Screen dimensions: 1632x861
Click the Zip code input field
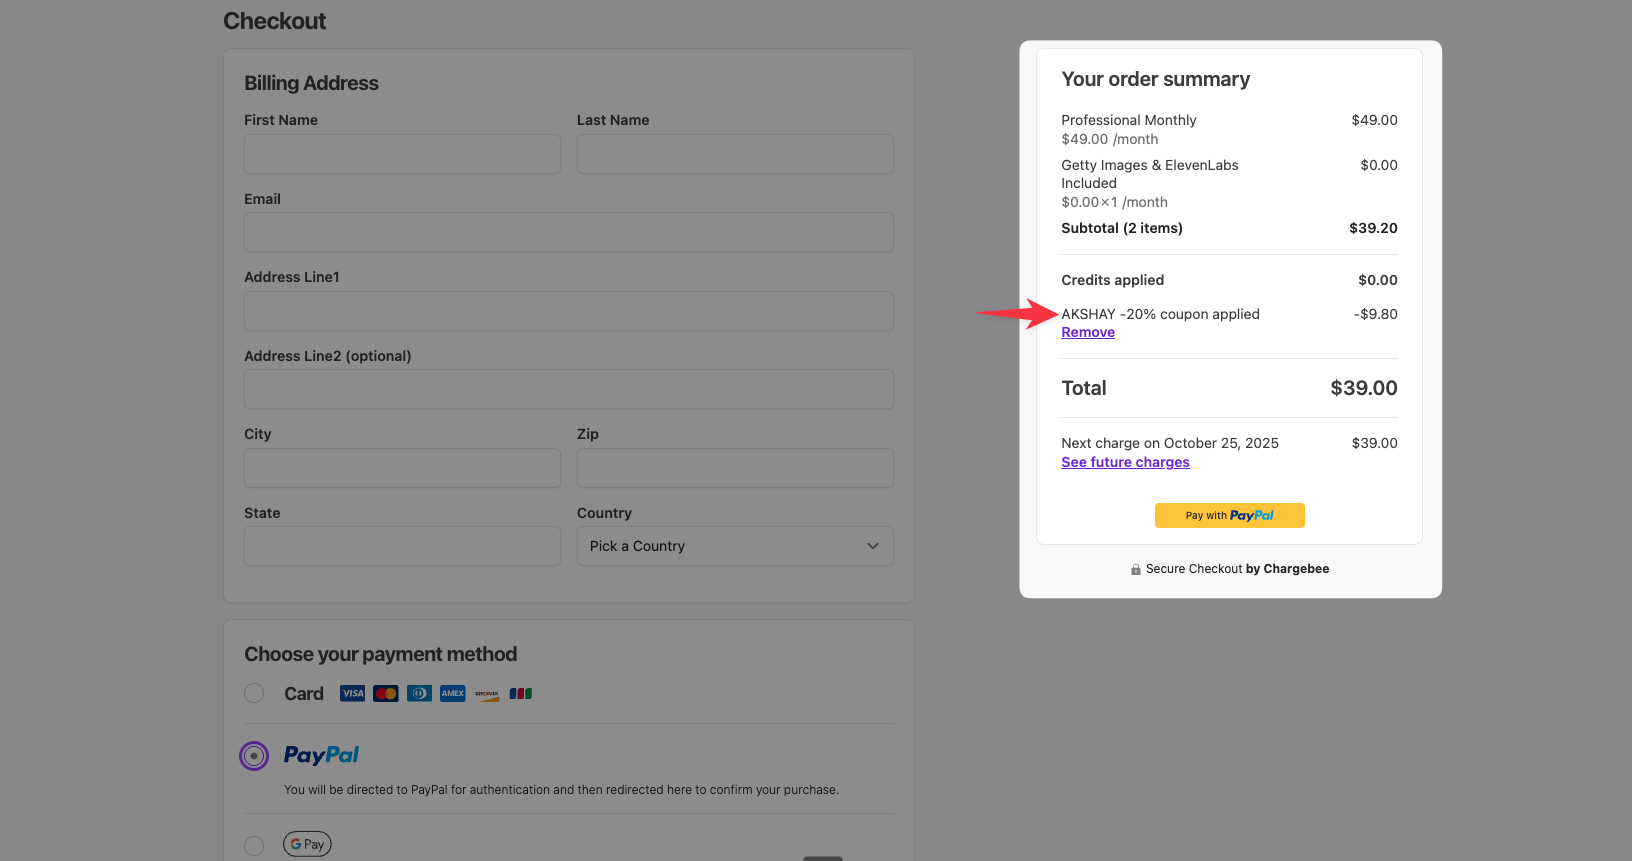(735, 468)
